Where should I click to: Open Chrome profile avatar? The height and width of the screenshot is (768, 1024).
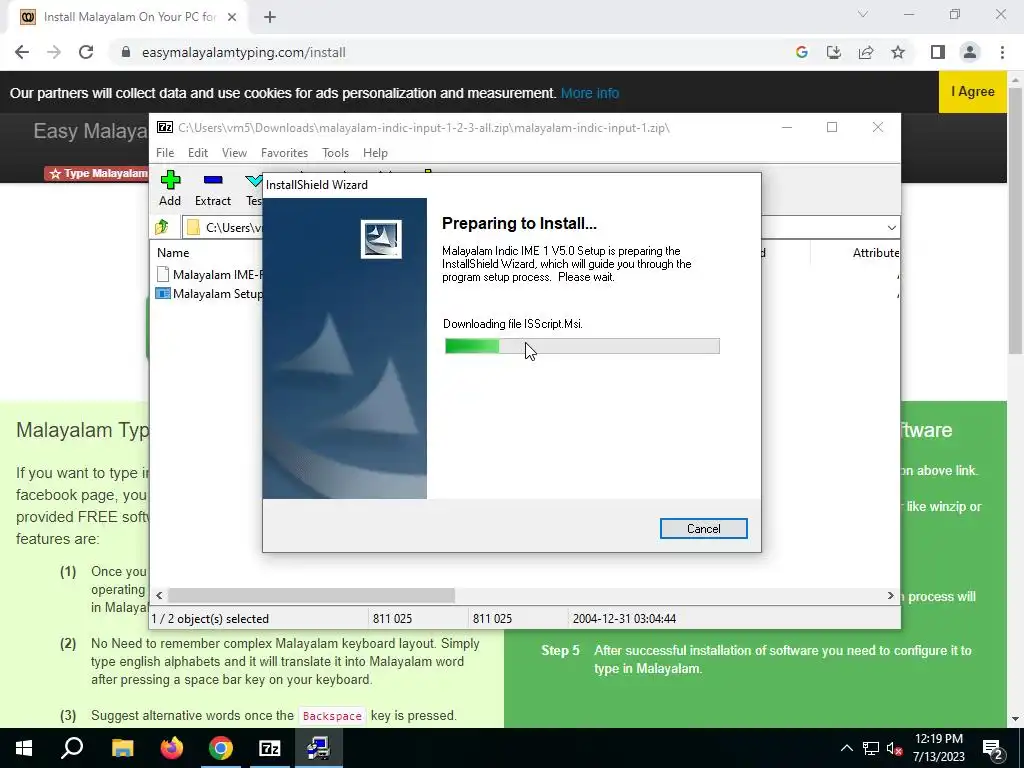[x=970, y=52]
